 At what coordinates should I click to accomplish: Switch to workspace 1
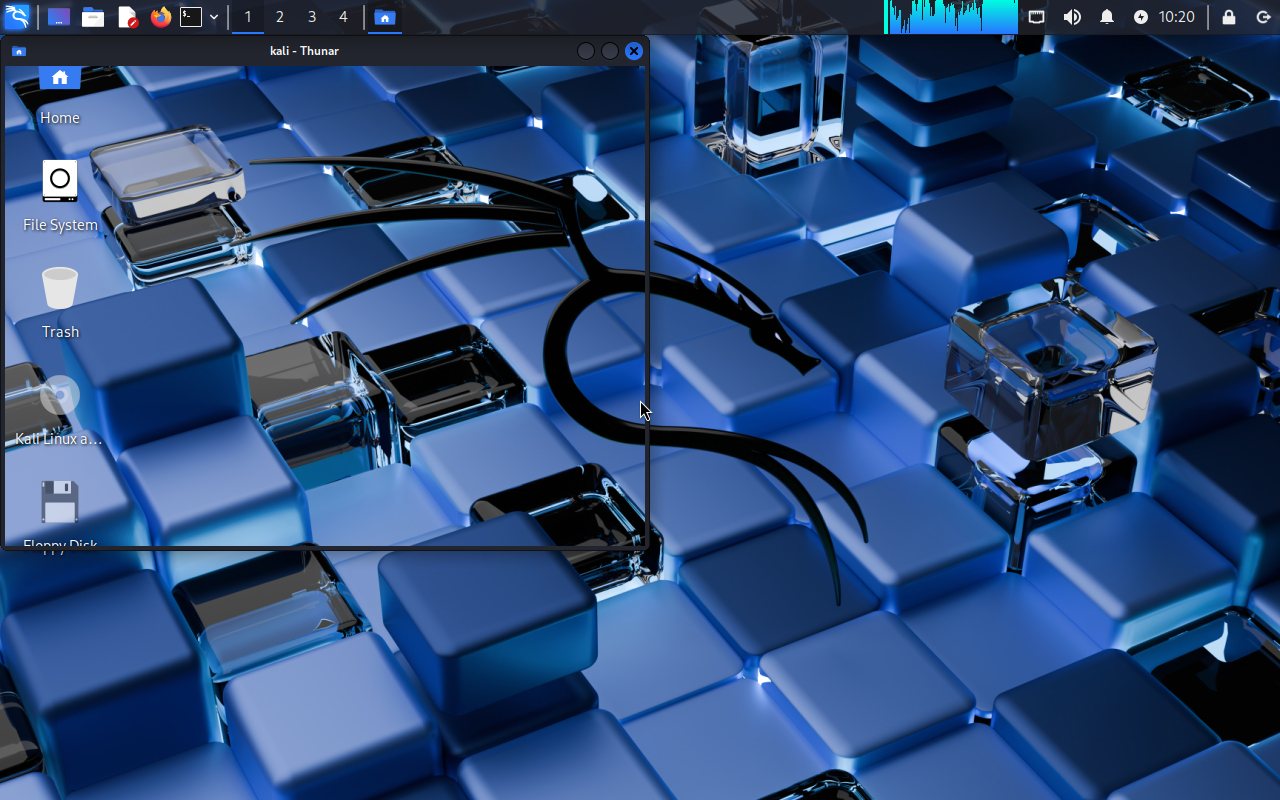pos(248,17)
